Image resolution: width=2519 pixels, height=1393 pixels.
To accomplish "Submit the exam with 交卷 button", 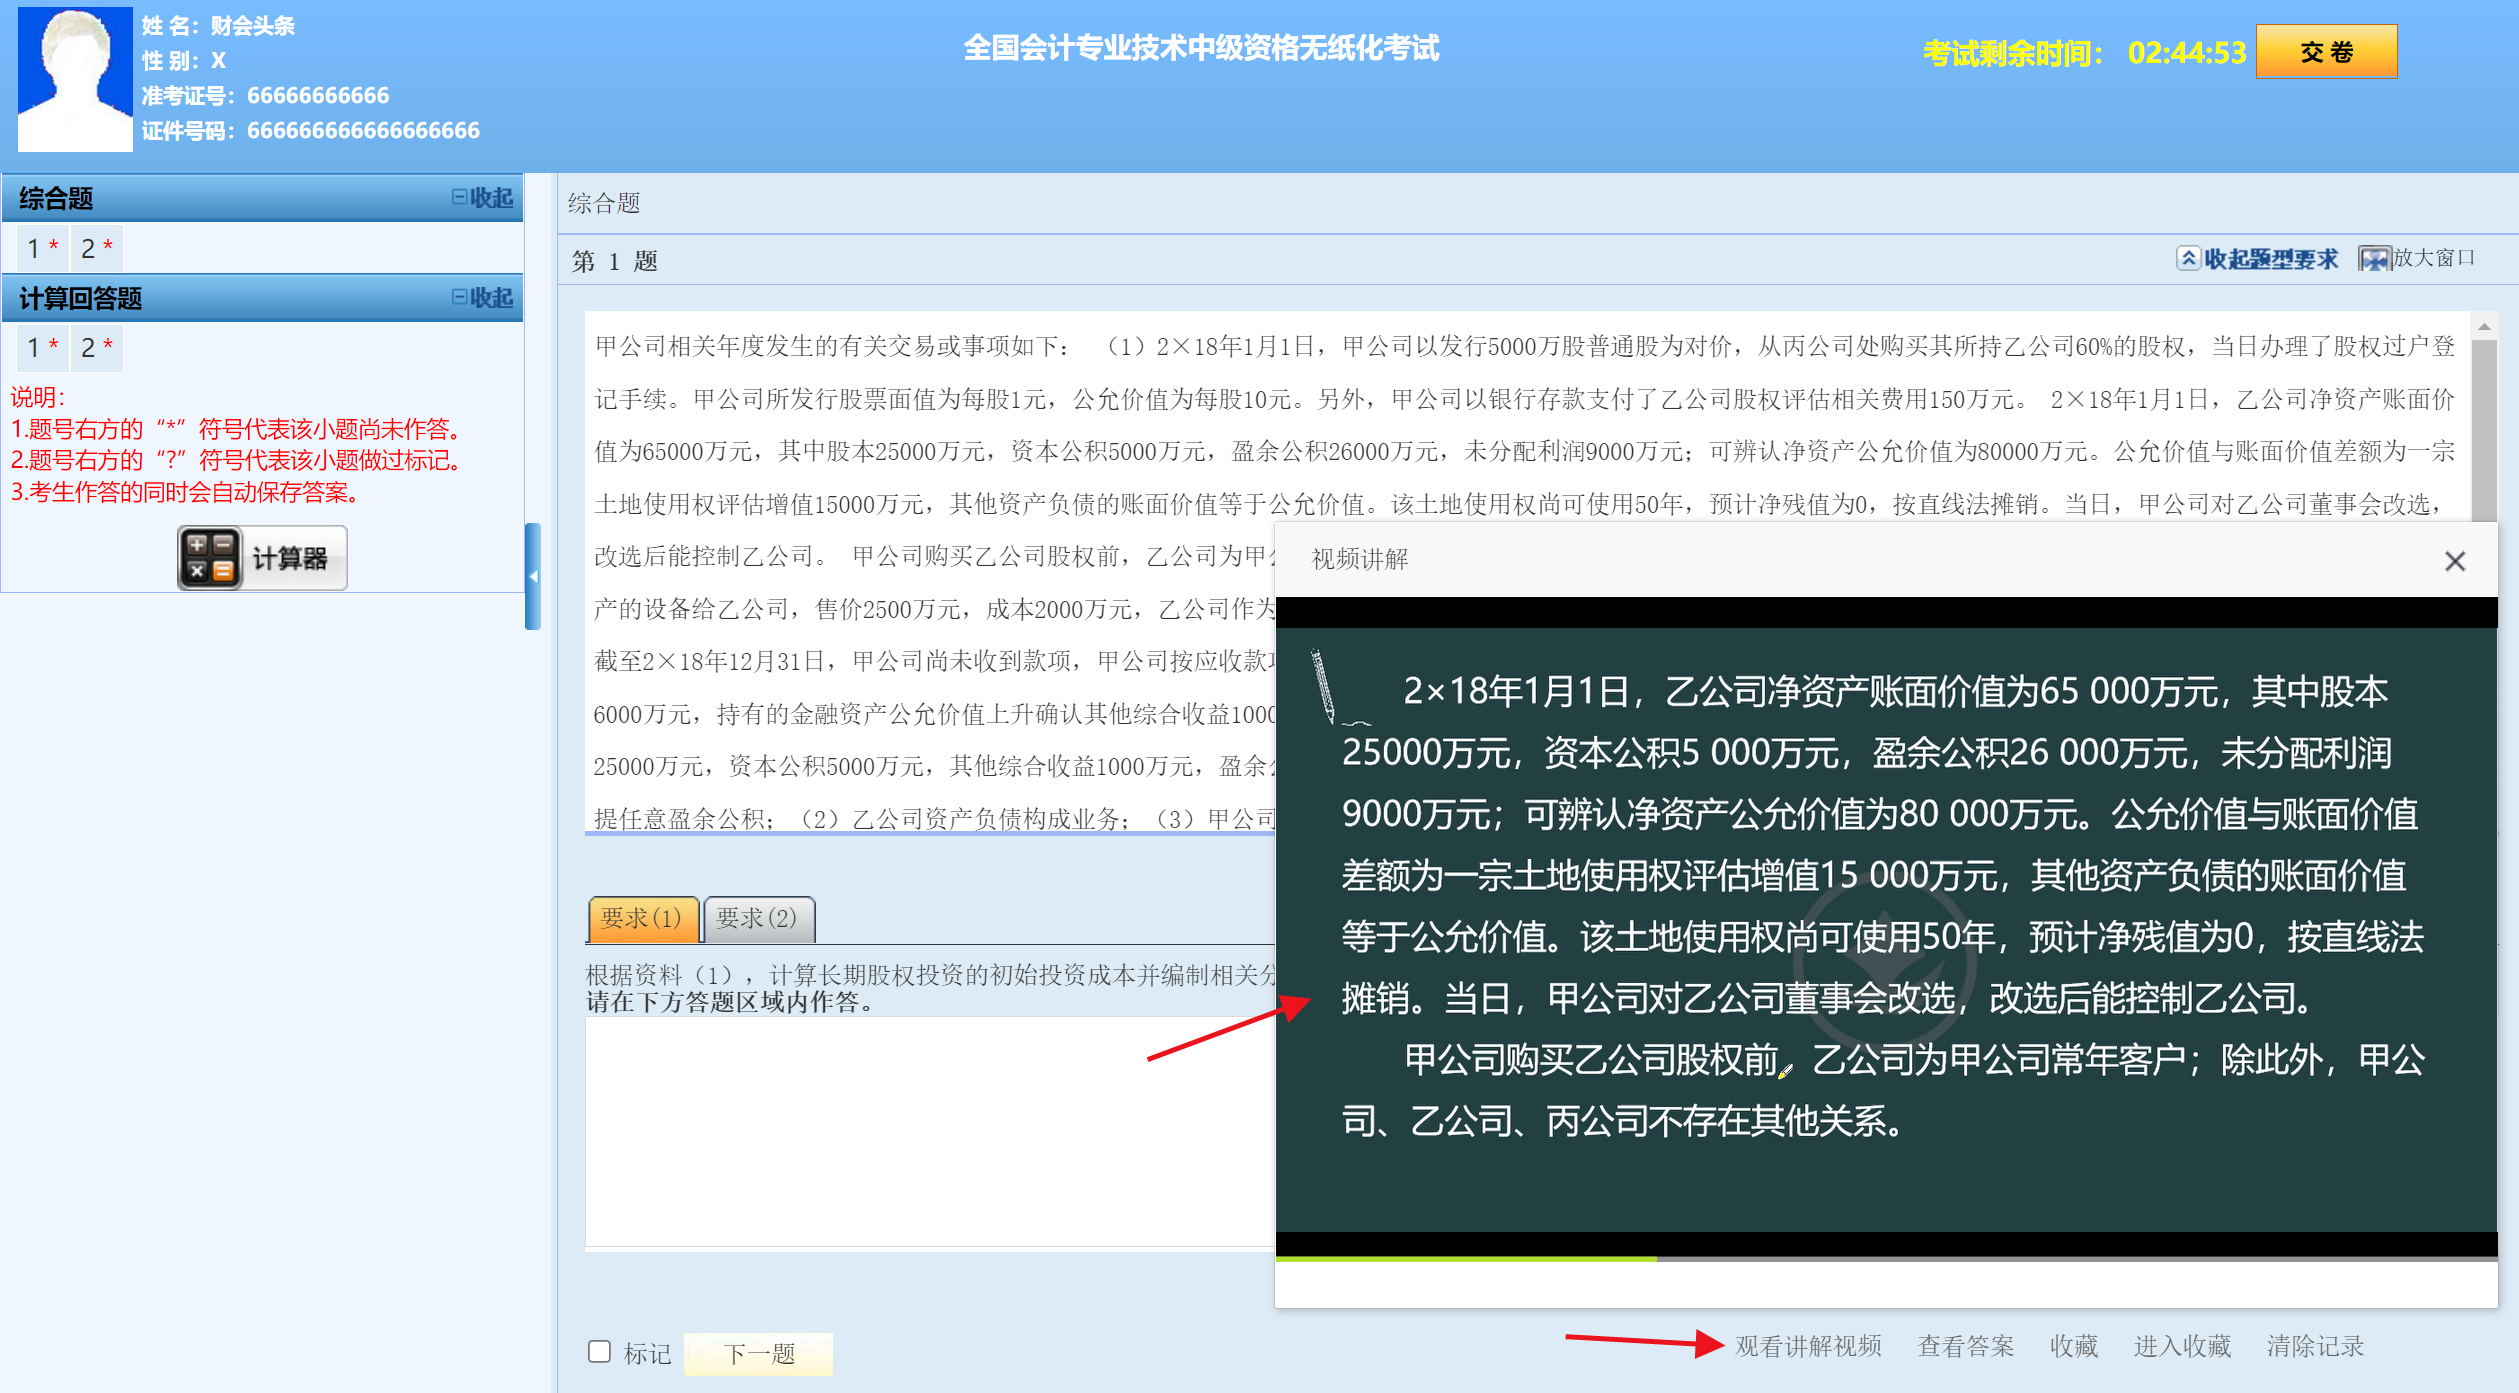I will pyautogui.click(x=2325, y=52).
